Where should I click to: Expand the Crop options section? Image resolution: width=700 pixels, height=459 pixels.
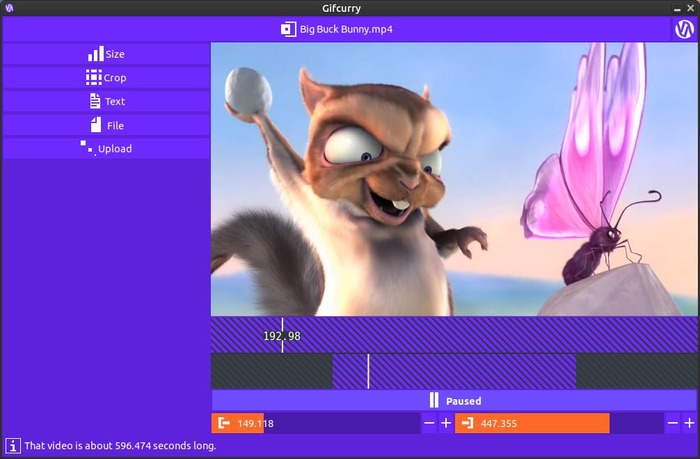[106, 78]
